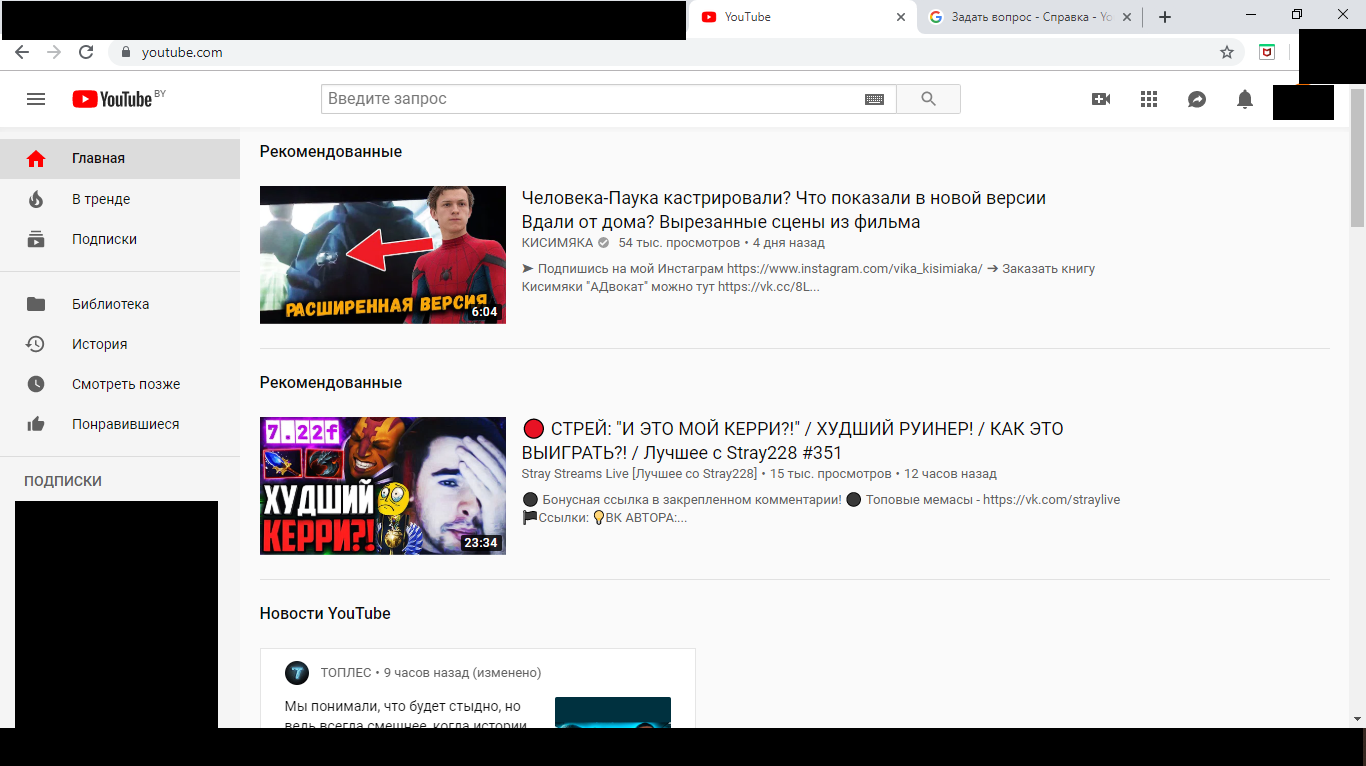Open the ХУДШИЙ КЕРРИ video thumbnail
Screen dimensions: 1366x766
[x=383, y=486]
